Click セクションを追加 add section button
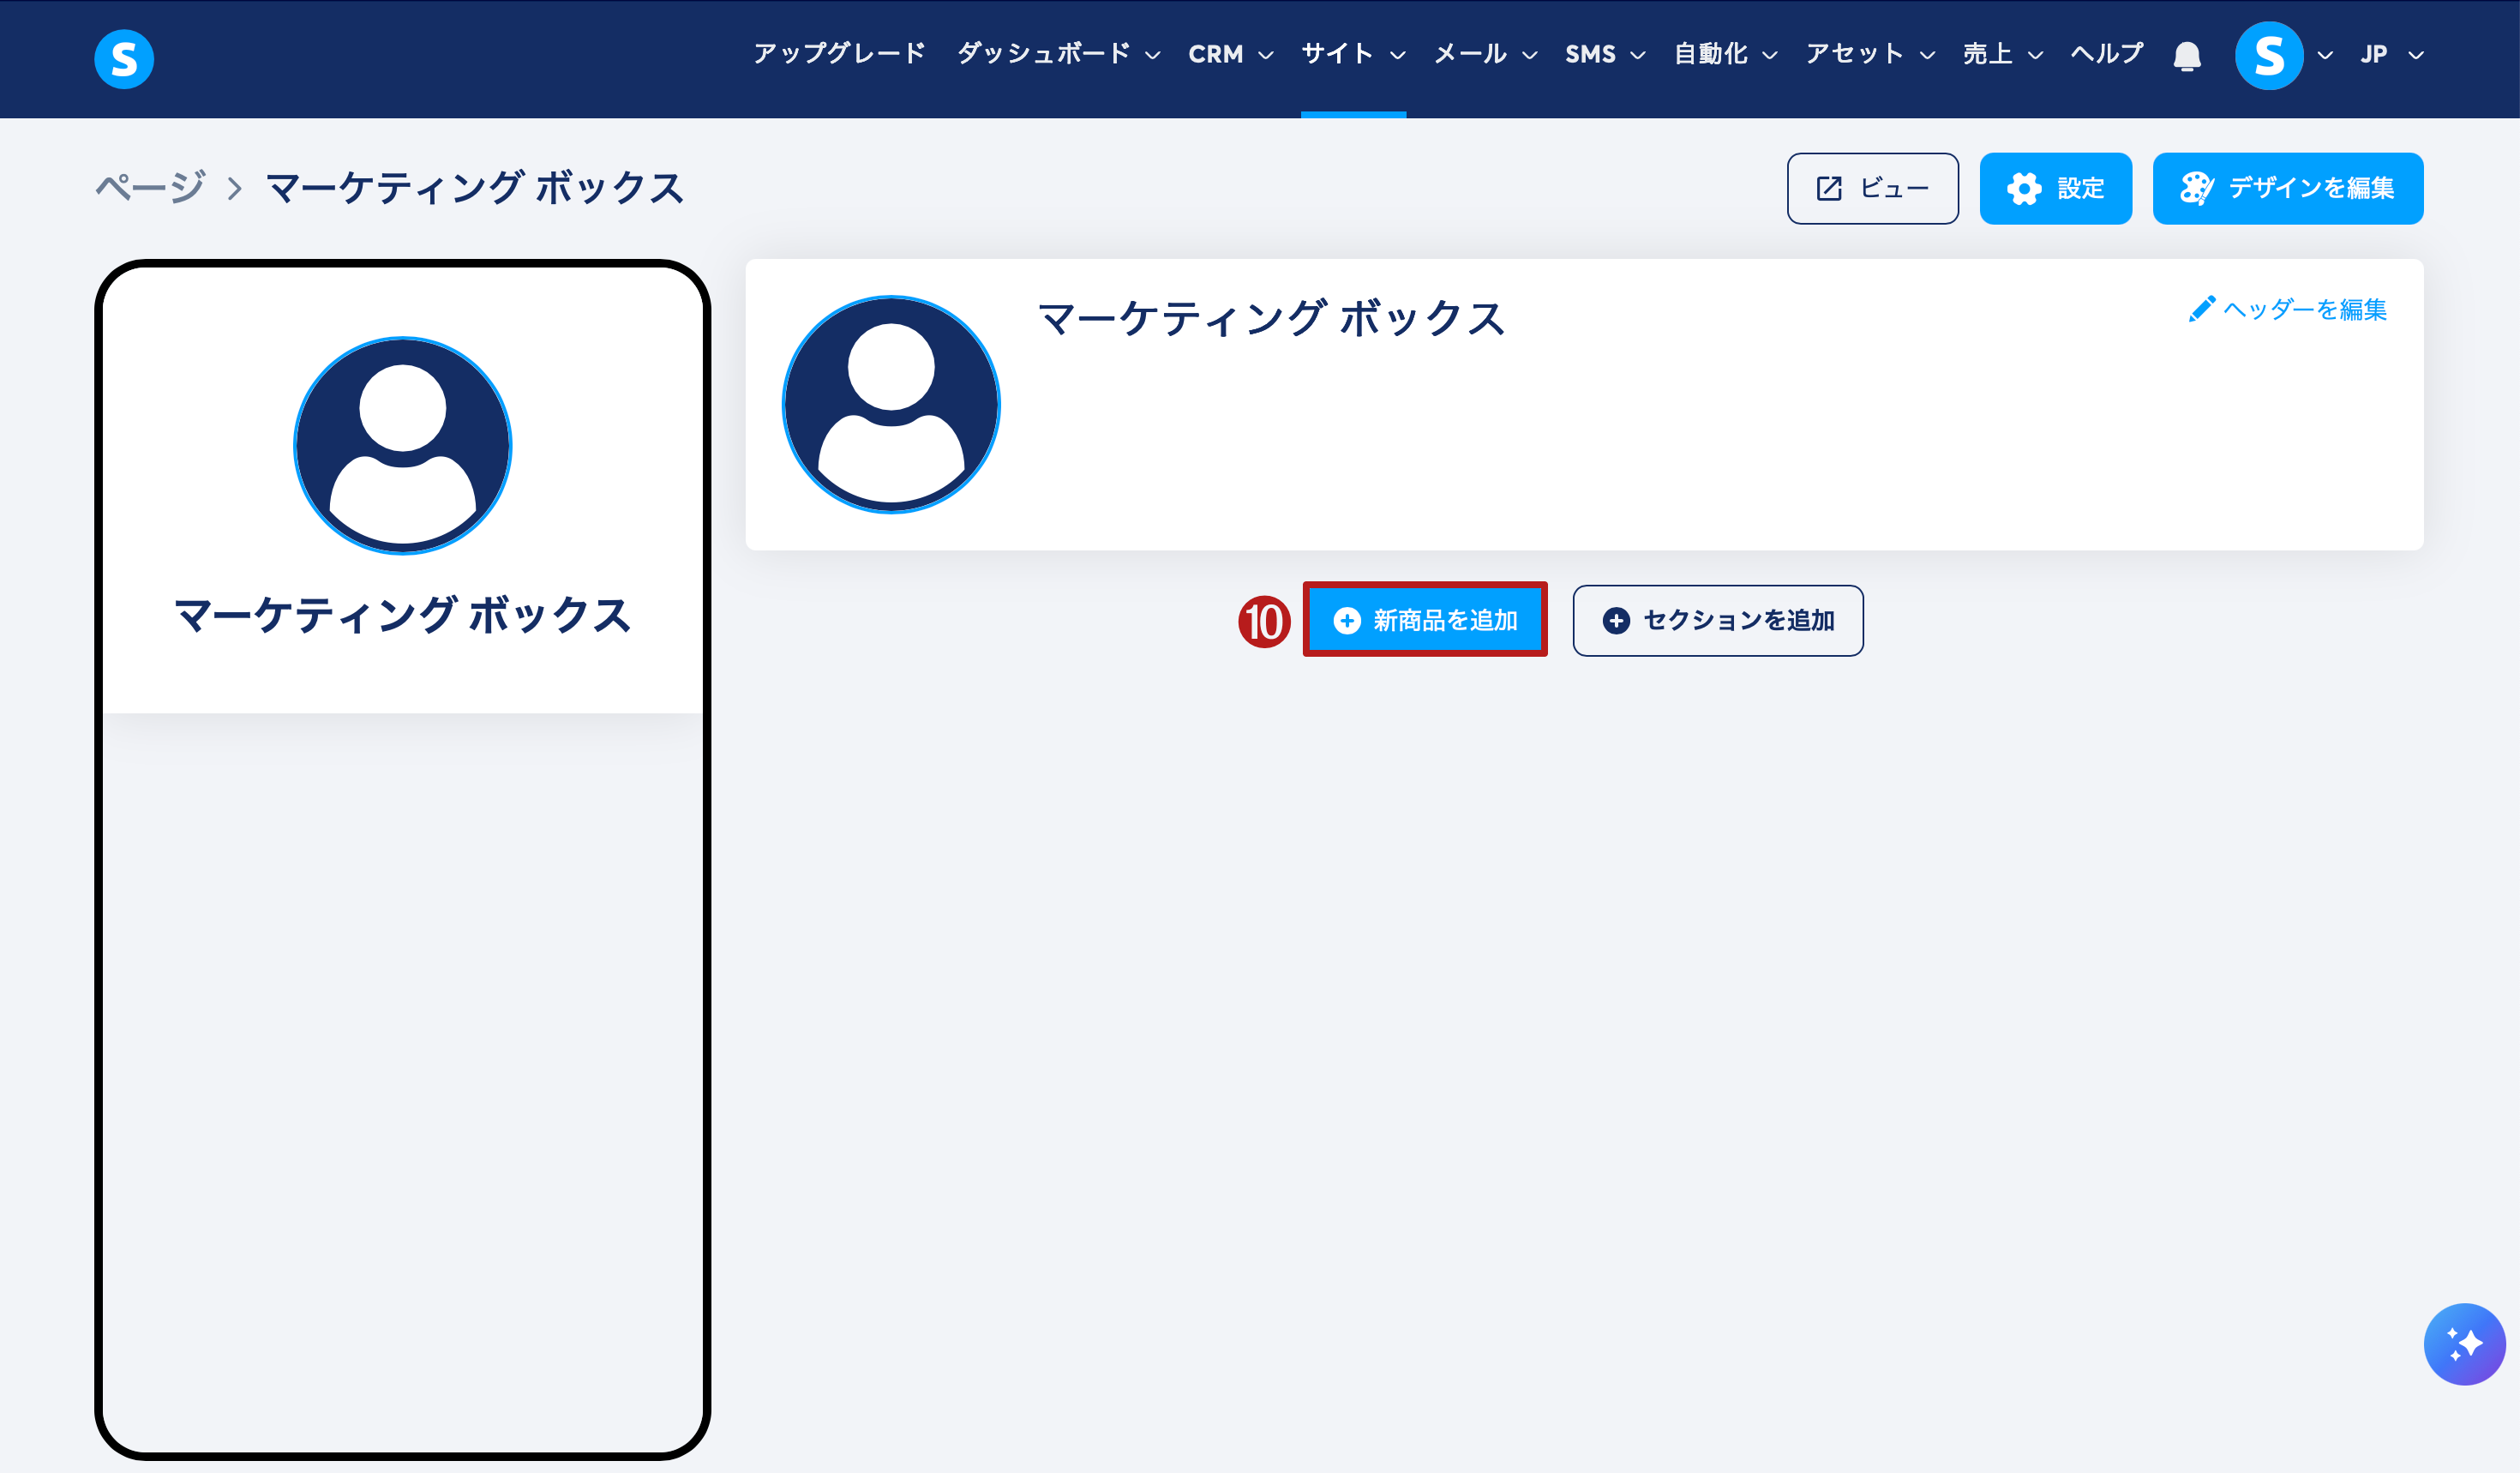This screenshot has height=1473, width=2520. coord(1717,621)
